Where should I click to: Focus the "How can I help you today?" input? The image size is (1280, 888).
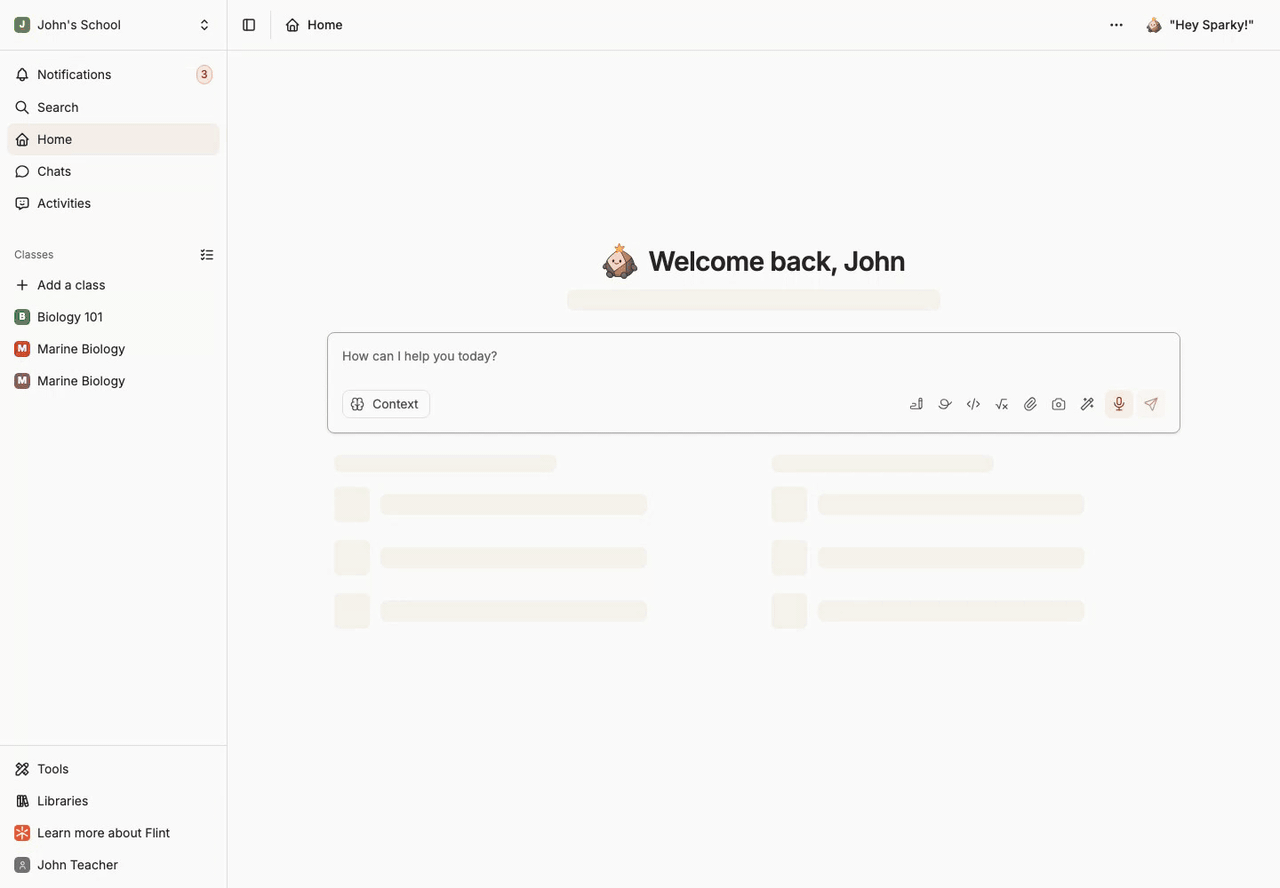(753, 356)
